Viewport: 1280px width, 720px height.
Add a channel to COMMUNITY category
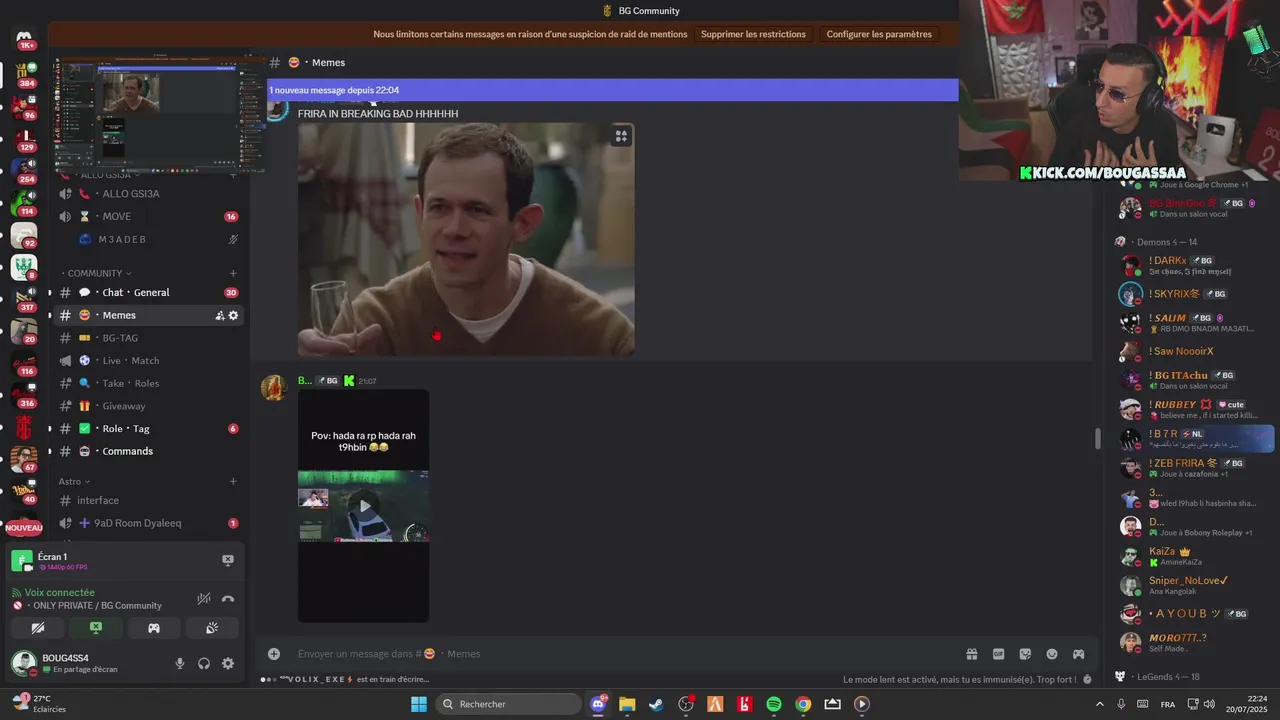233,273
